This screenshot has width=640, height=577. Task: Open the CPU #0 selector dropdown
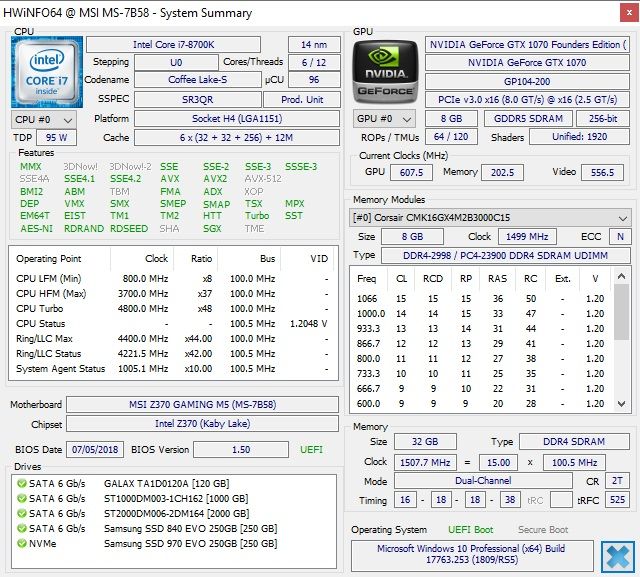coord(44,120)
